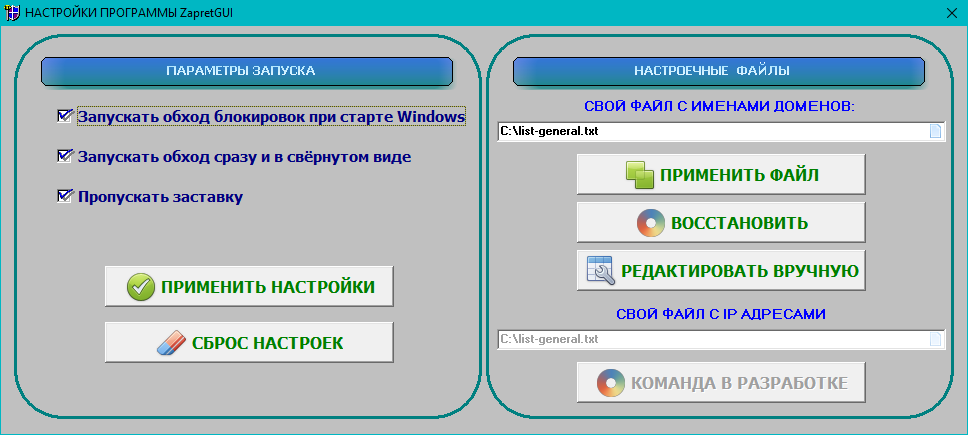This screenshot has height=435, width=968.
Task: Click green squares icon on ПРИМЕНИТЬ ФАЙЛ
Action: 640,175
